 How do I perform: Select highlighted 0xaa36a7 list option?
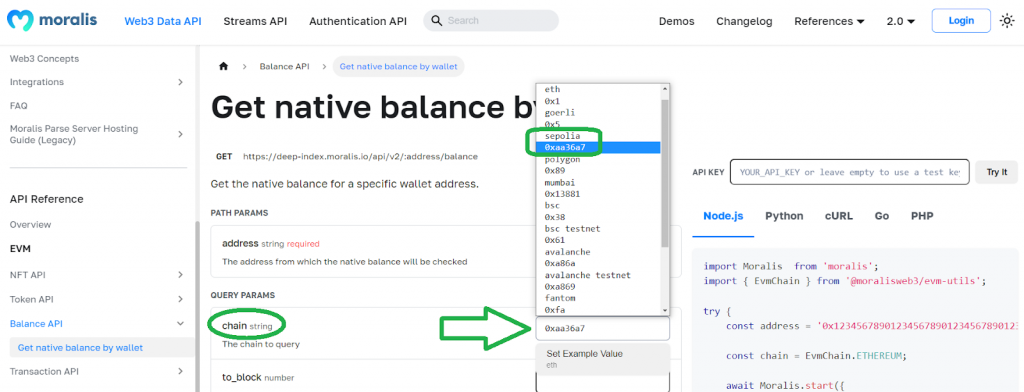click(x=598, y=148)
